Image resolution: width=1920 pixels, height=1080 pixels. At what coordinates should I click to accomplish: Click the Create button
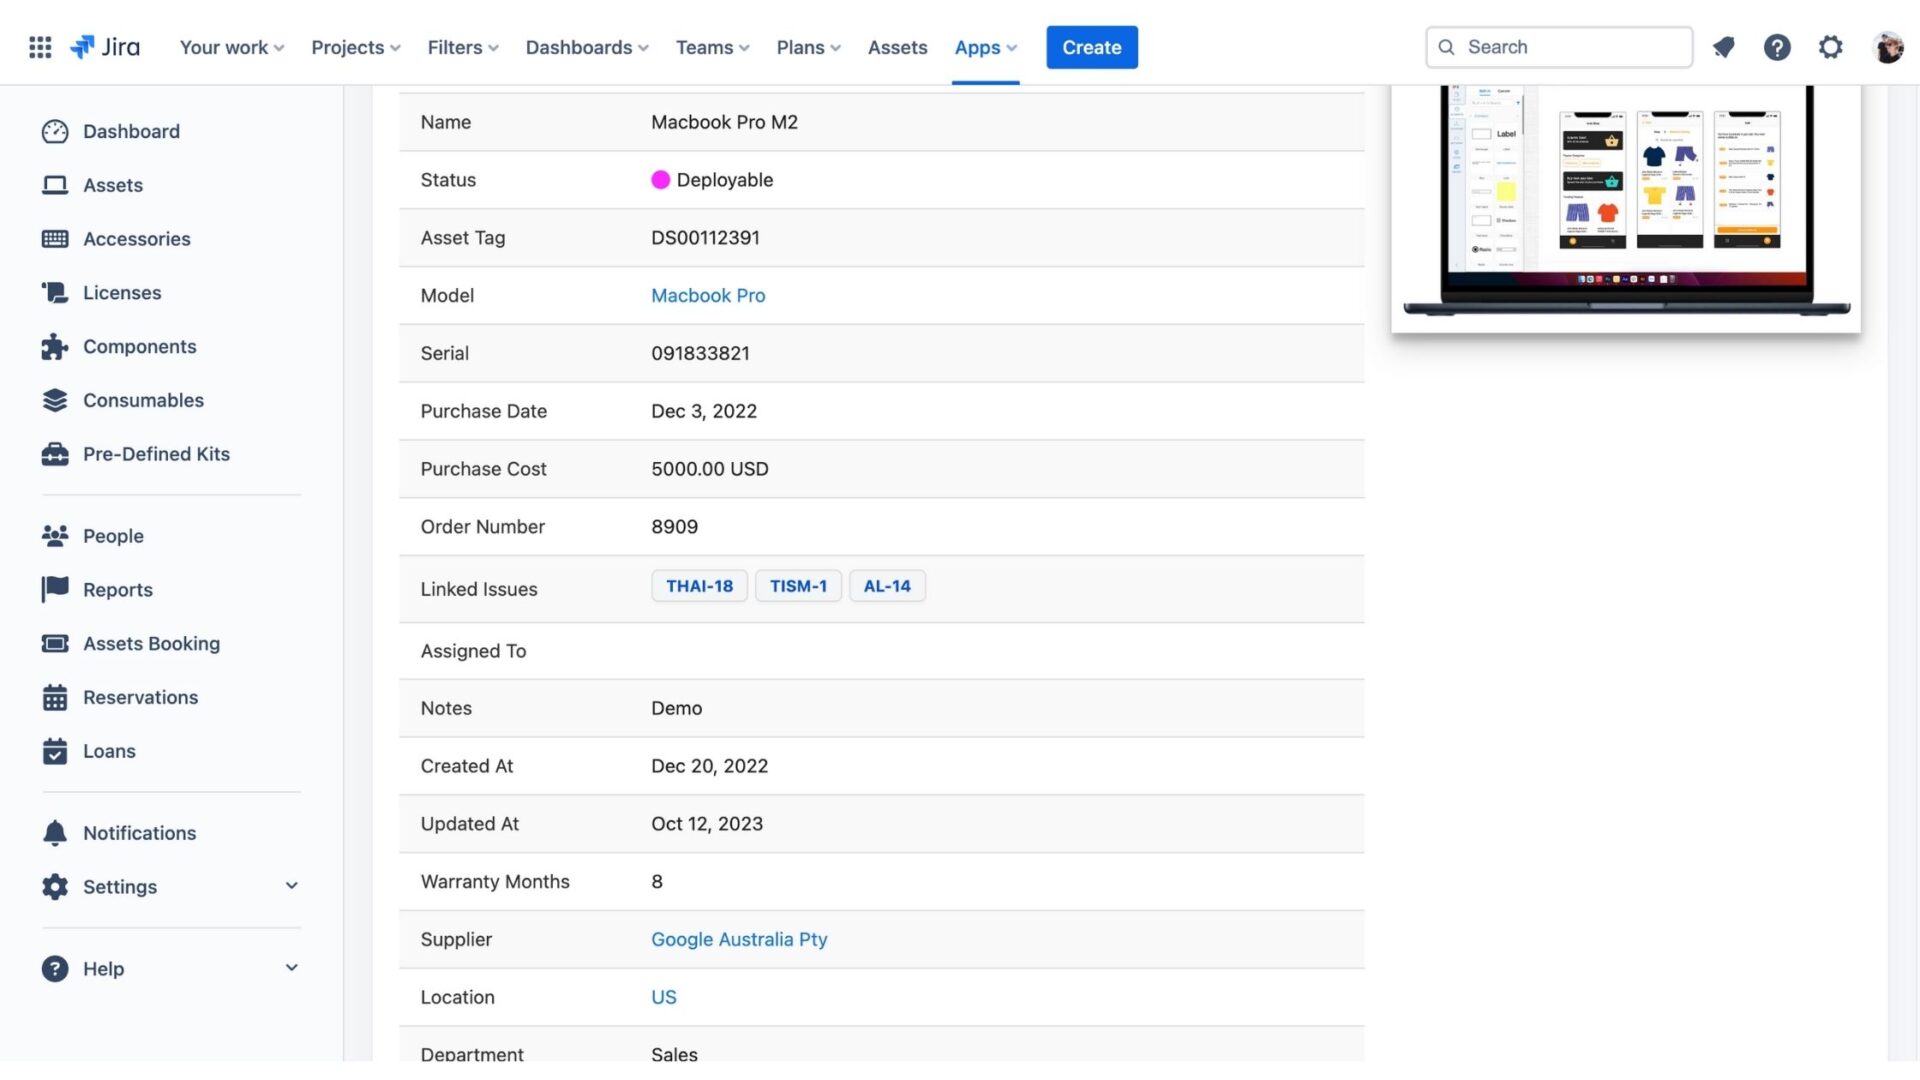tap(1091, 47)
